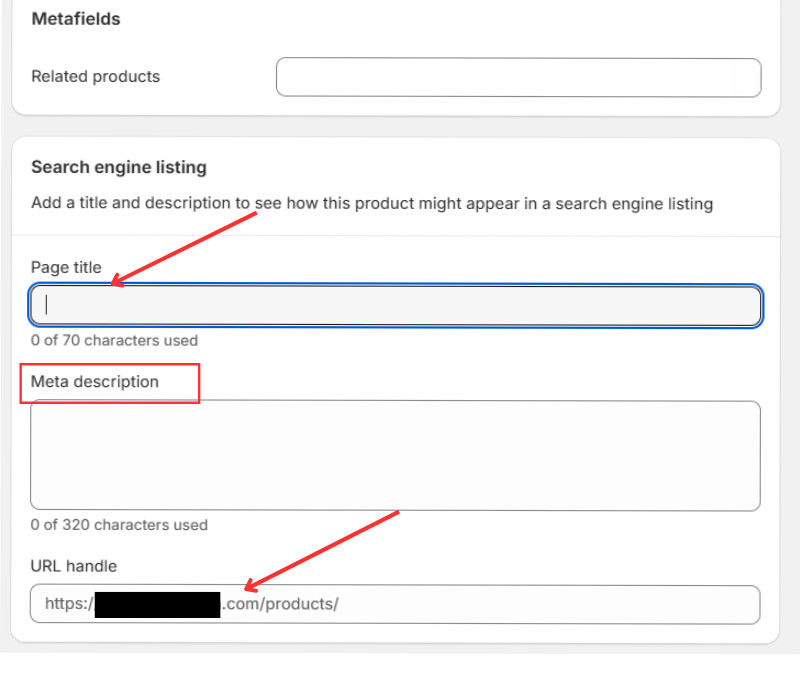Screen dimensions: 800x689
Task: Click the text cursor inside Page title field
Action: click(x=47, y=306)
